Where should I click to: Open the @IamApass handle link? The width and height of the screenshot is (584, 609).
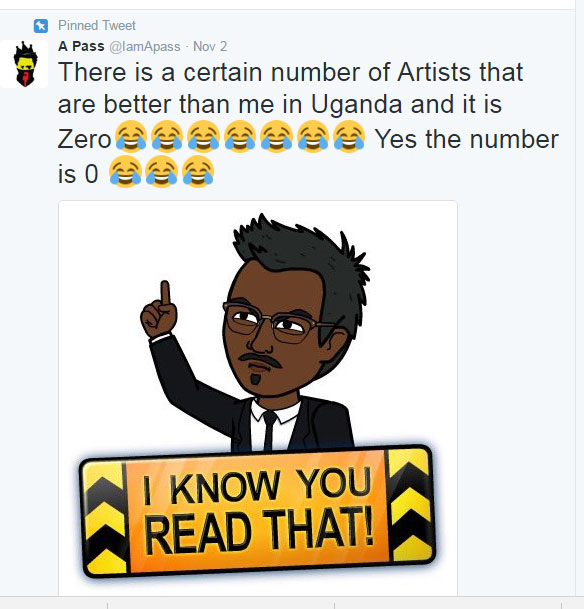click(145, 47)
